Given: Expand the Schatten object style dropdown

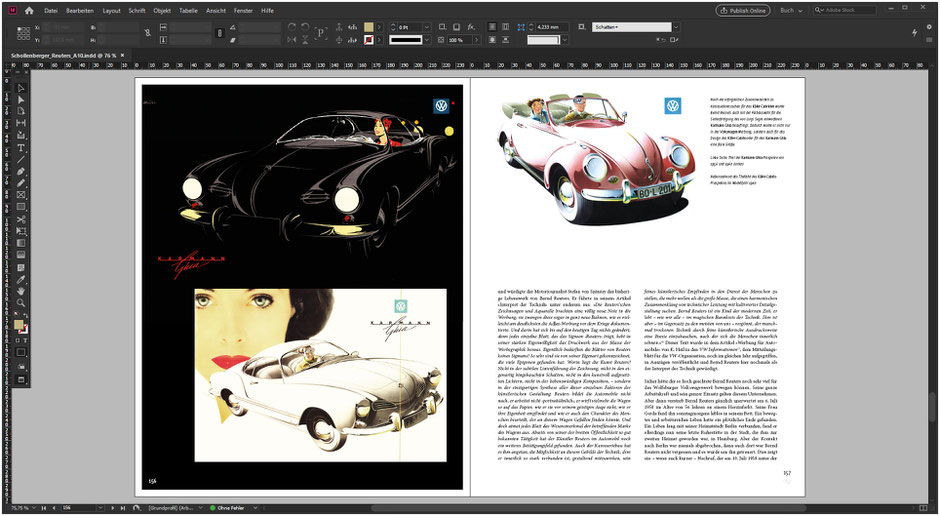Looking at the screenshot, I should pyautogui.click(x=676, y=28).
